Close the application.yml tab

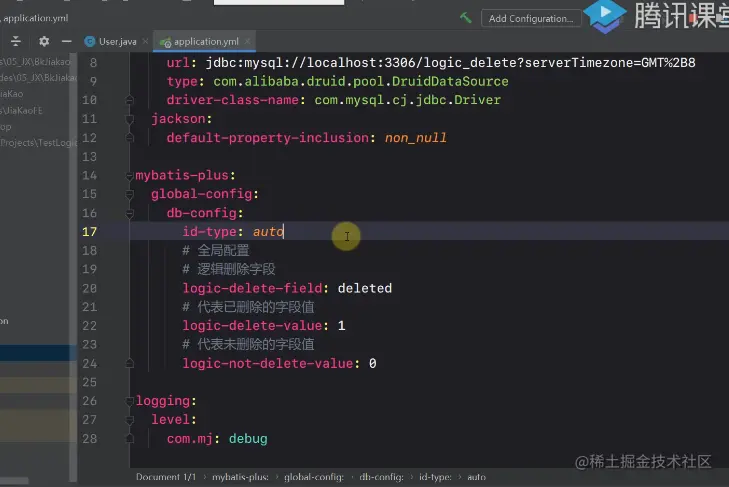click(x=247, y=41)
